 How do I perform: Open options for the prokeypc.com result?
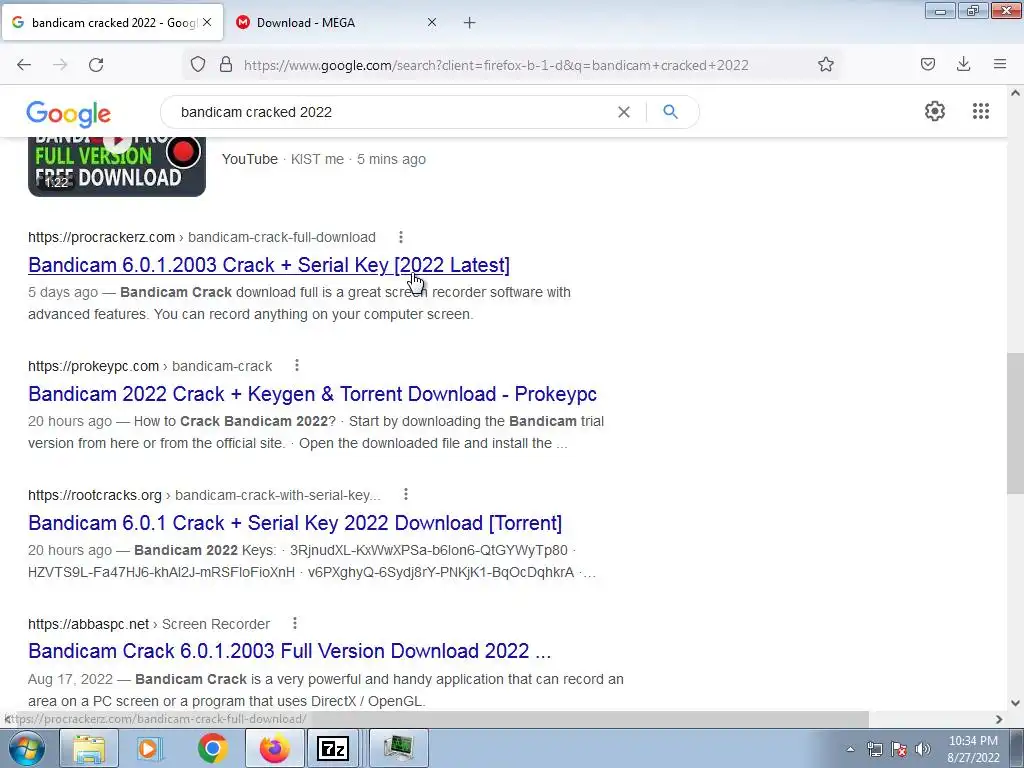(x=297, y=366)
